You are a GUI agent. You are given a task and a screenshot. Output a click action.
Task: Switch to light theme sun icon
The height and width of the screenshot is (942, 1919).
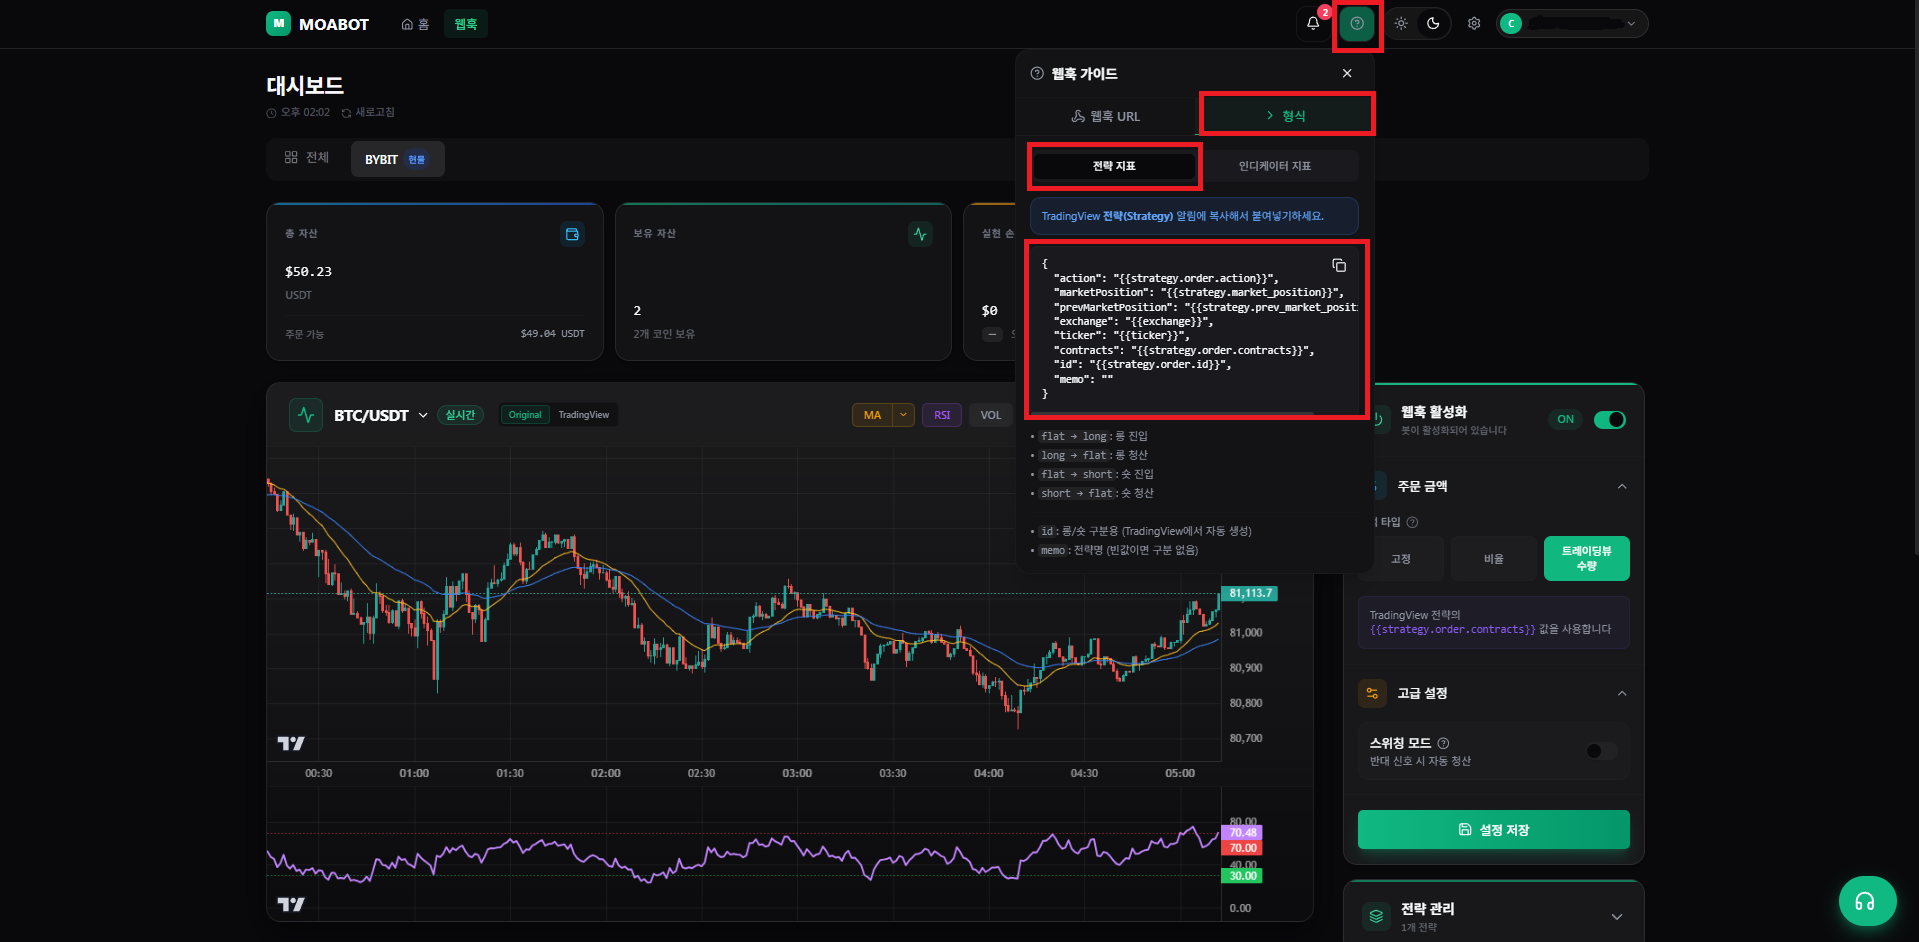pyautogui.click(x=1401, y=23)
